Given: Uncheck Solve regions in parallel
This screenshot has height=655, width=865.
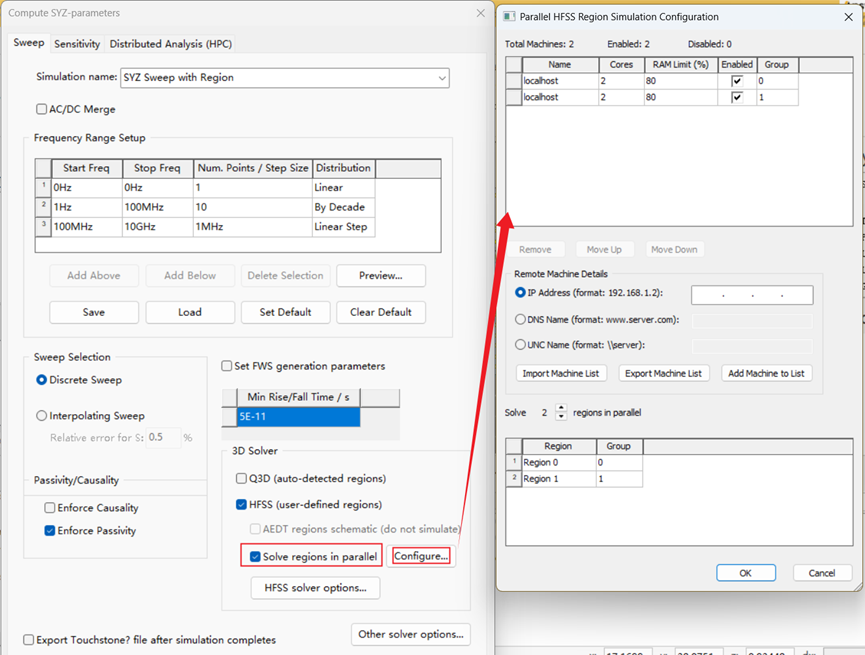Looking at the screenshot, I should coord(256,556).
